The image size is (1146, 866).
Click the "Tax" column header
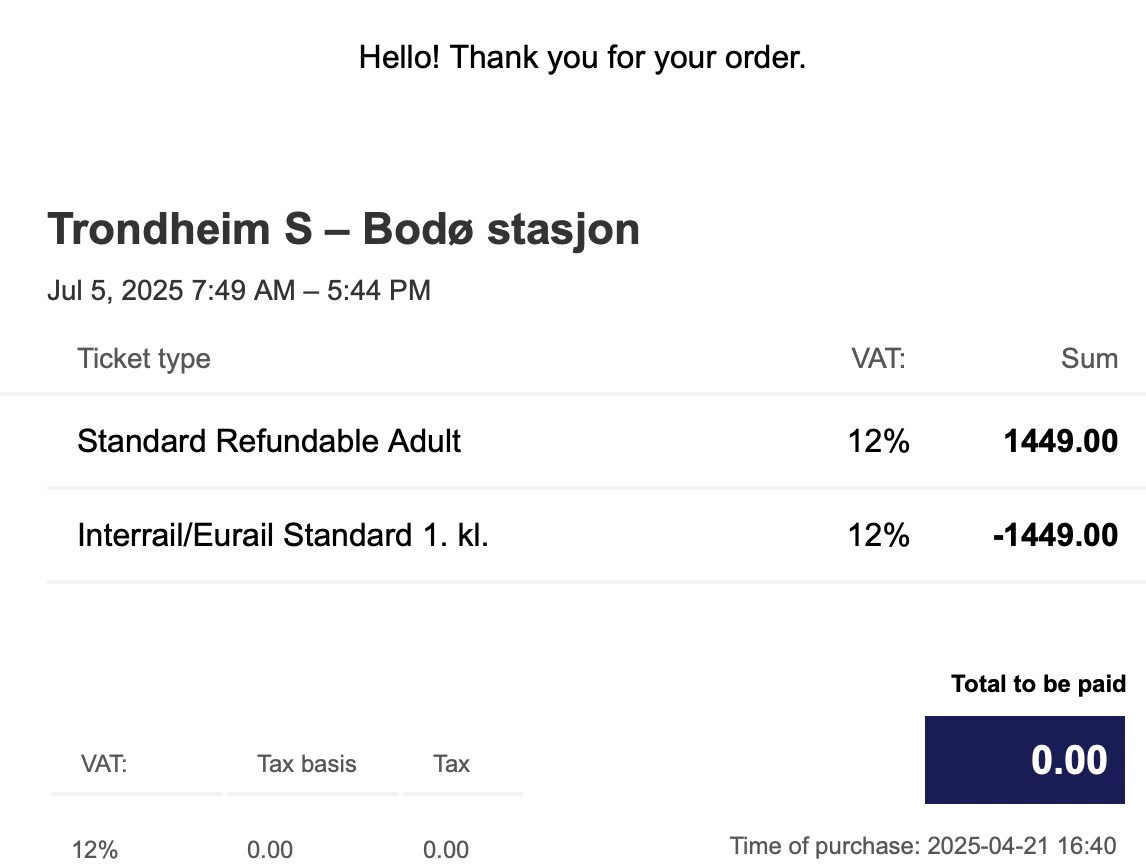(x=452, y=764)
